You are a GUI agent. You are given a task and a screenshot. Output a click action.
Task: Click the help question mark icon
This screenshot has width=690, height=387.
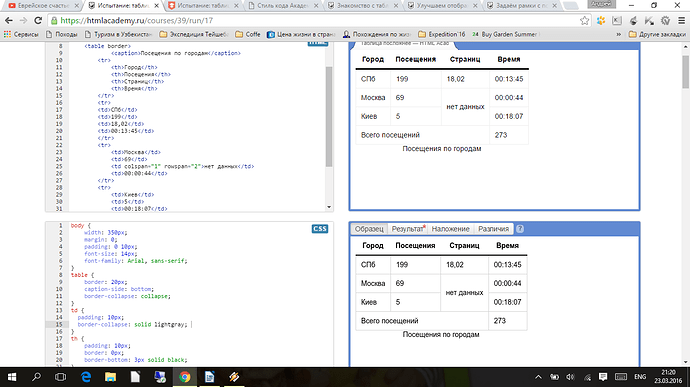tap(520, 229)
